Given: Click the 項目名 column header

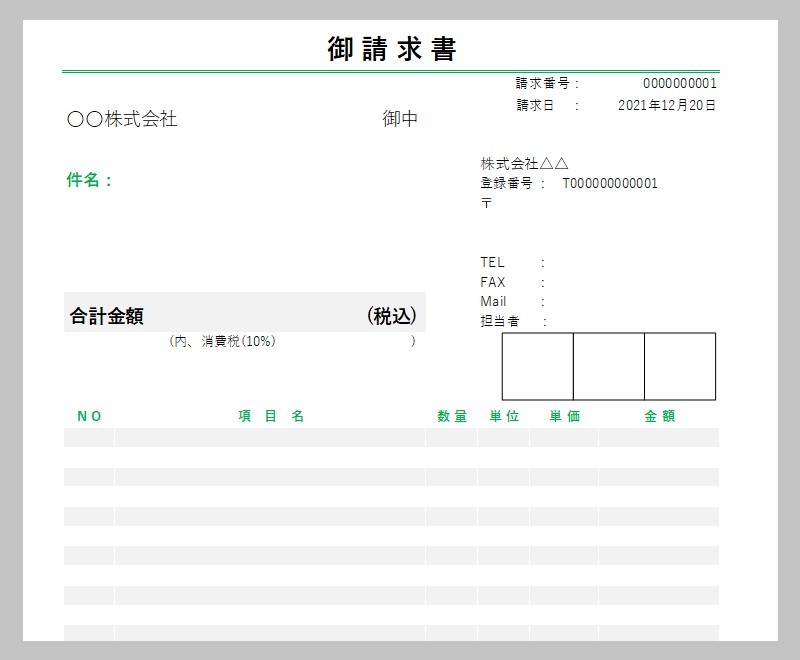Looking at the screenshot, I should [271, 416].
